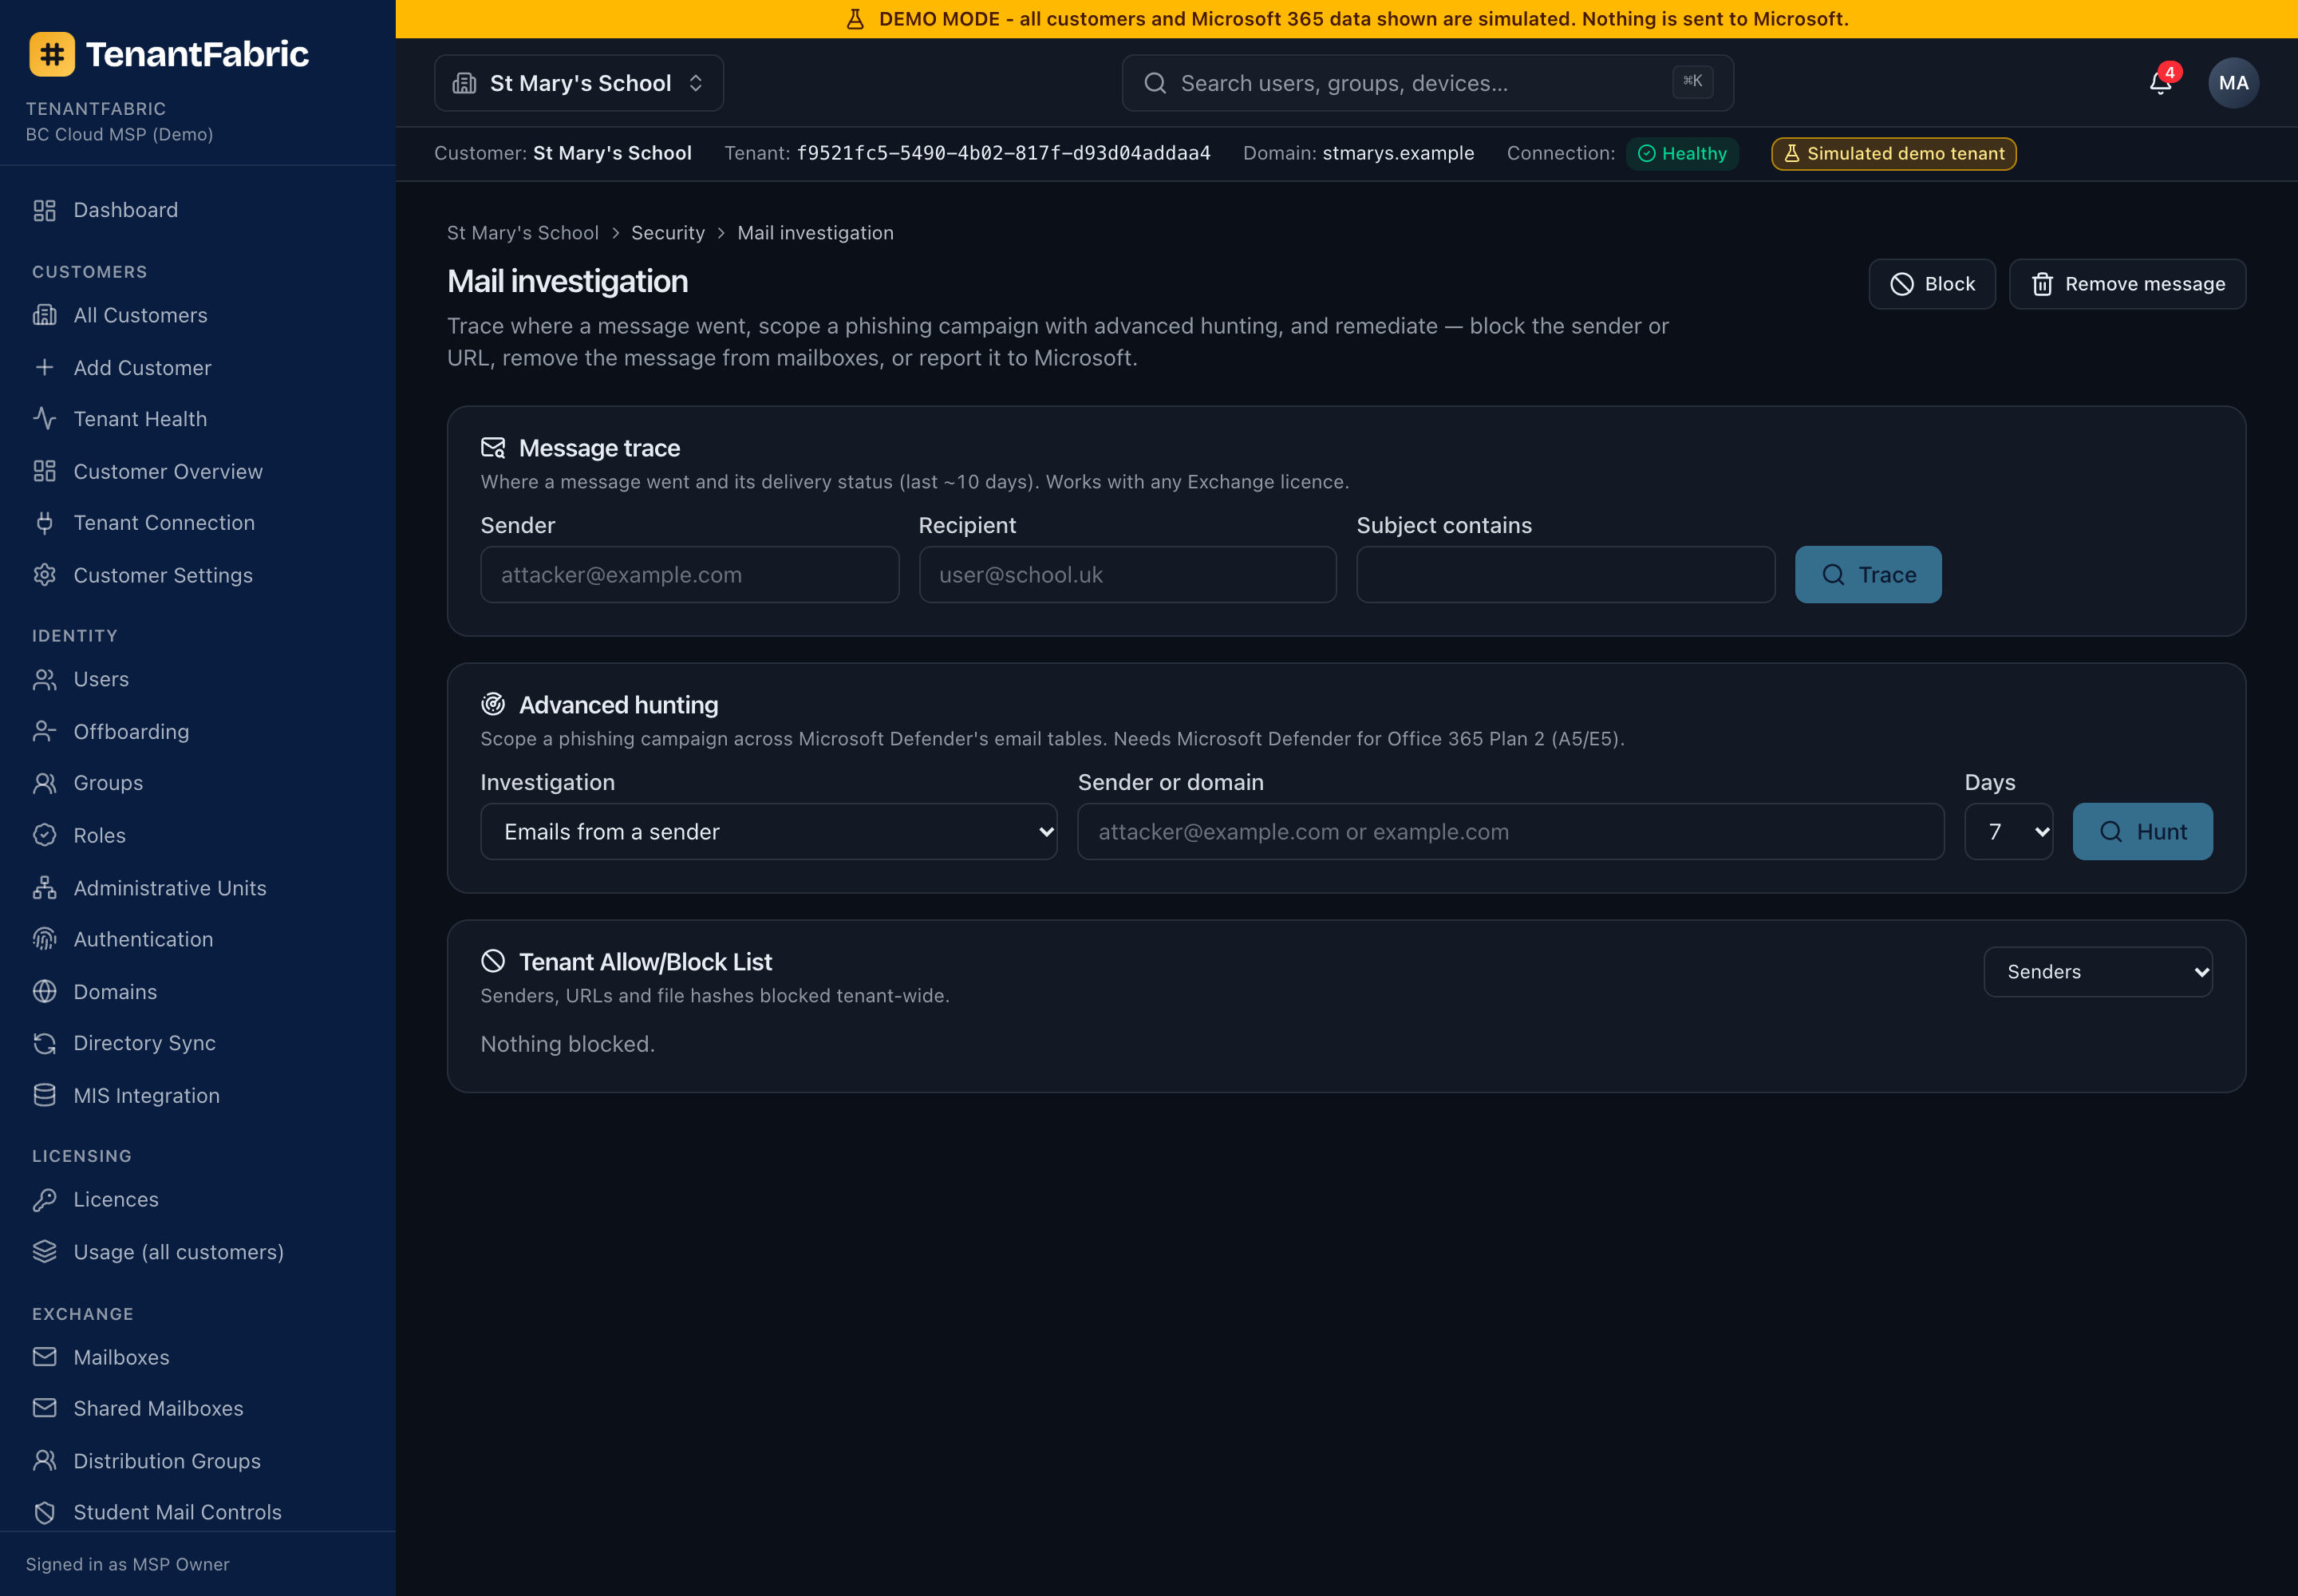Image resolution: width=2298 pixels, height=1596 pixels.
Task: Click the Add Customer plus icon
Action: pyautogui.click(x=45, y=367)
